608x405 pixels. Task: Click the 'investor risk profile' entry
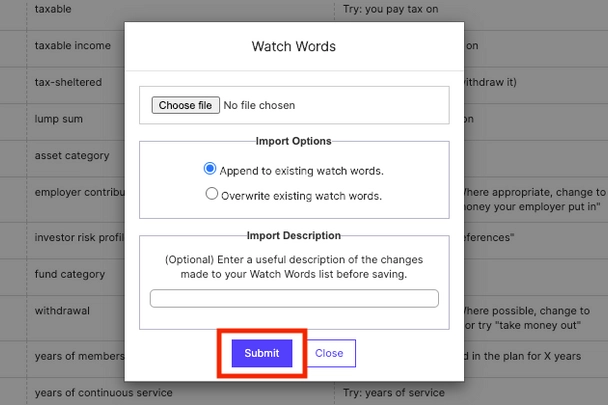[78, 237]
